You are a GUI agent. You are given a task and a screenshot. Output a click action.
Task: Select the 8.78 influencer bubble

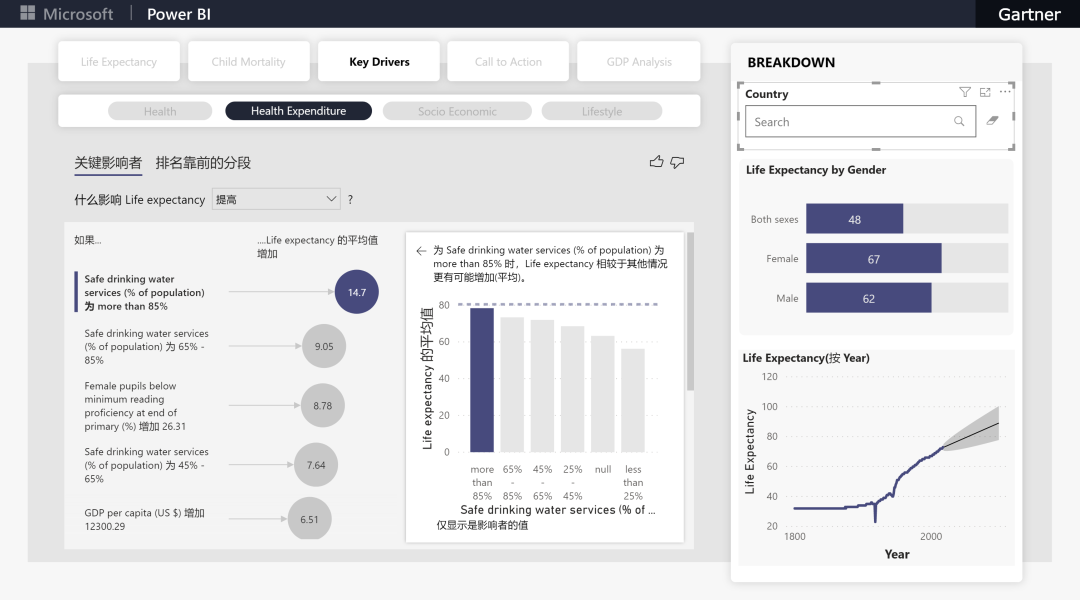(322, 406)
